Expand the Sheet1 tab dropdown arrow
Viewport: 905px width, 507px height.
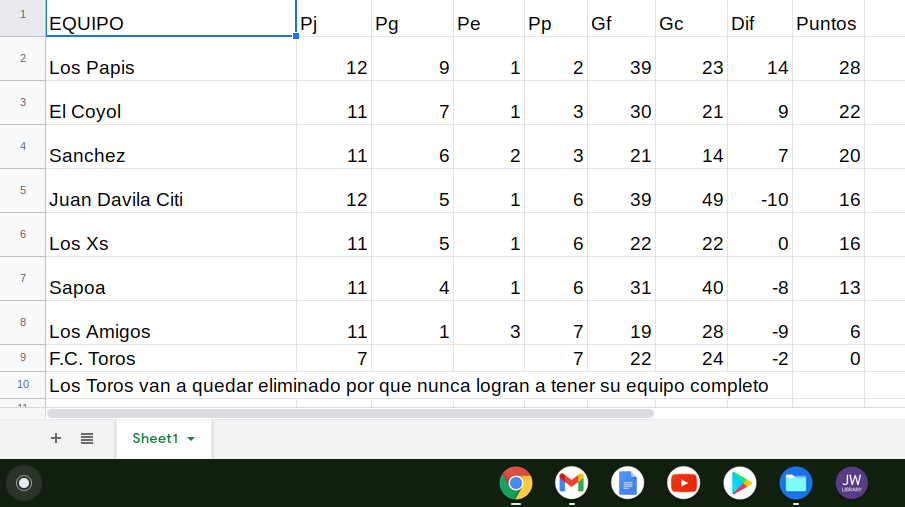coord(191,439)
